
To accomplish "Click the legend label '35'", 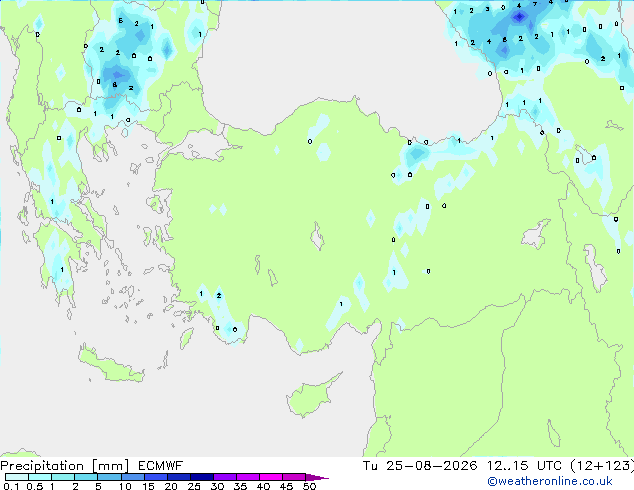I will 240,486.
